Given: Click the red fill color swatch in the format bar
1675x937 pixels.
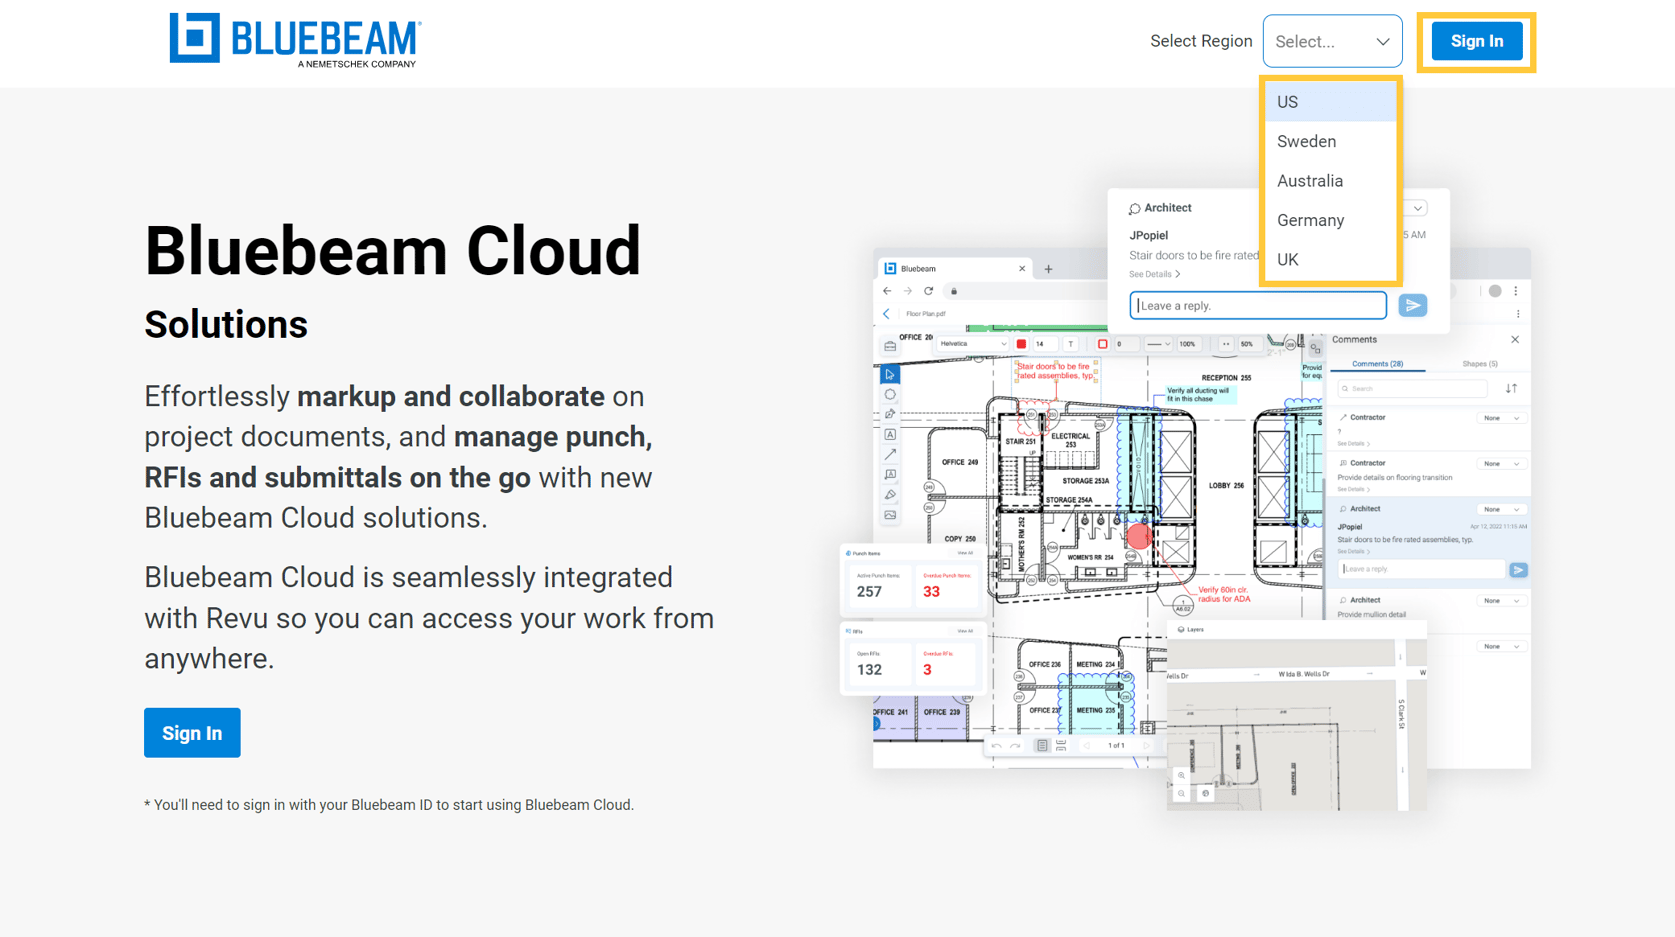Looking at the screenshot, I should point(1021,344).
